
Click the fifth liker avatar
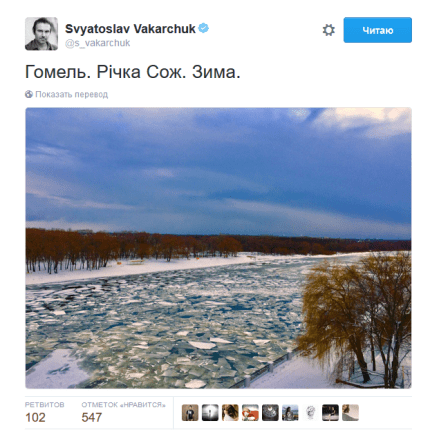coord(270,413)
